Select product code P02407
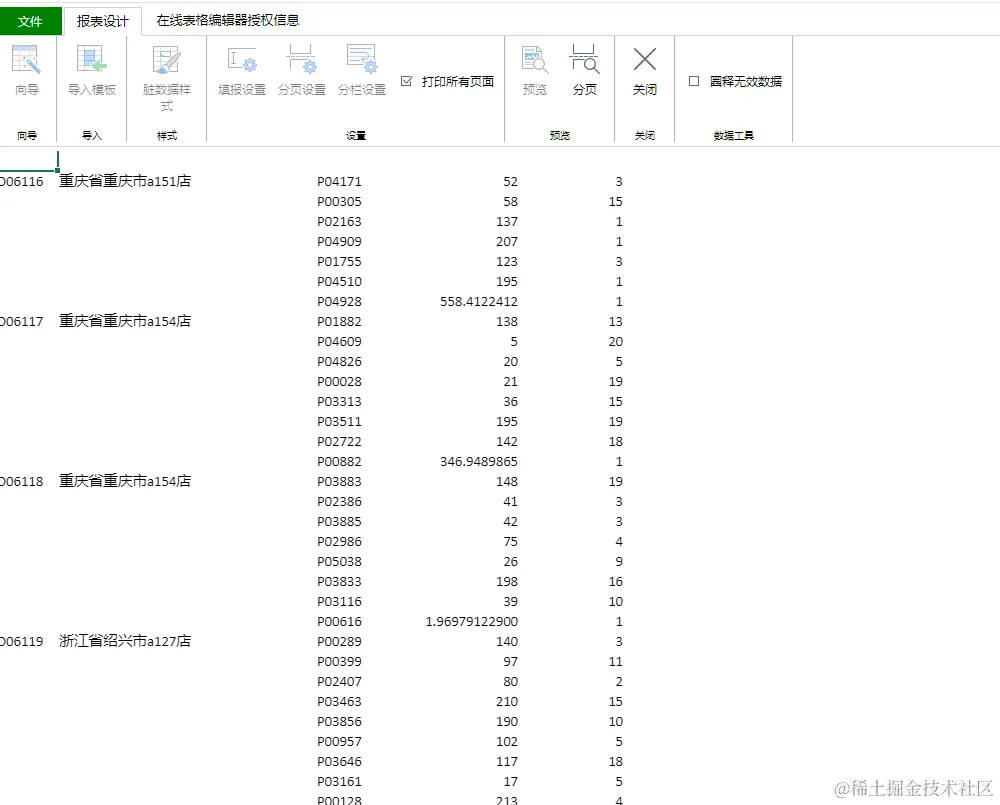 339,682
